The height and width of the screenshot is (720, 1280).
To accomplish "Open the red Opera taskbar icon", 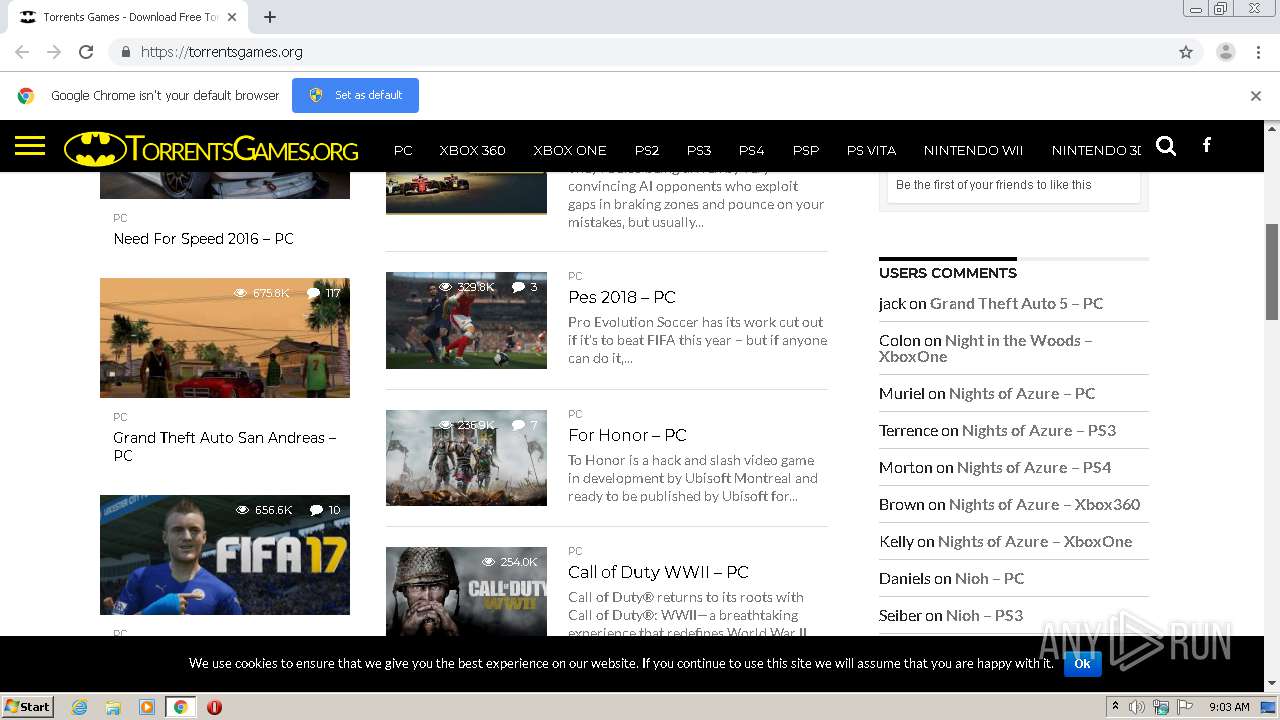I will [214, 707].
